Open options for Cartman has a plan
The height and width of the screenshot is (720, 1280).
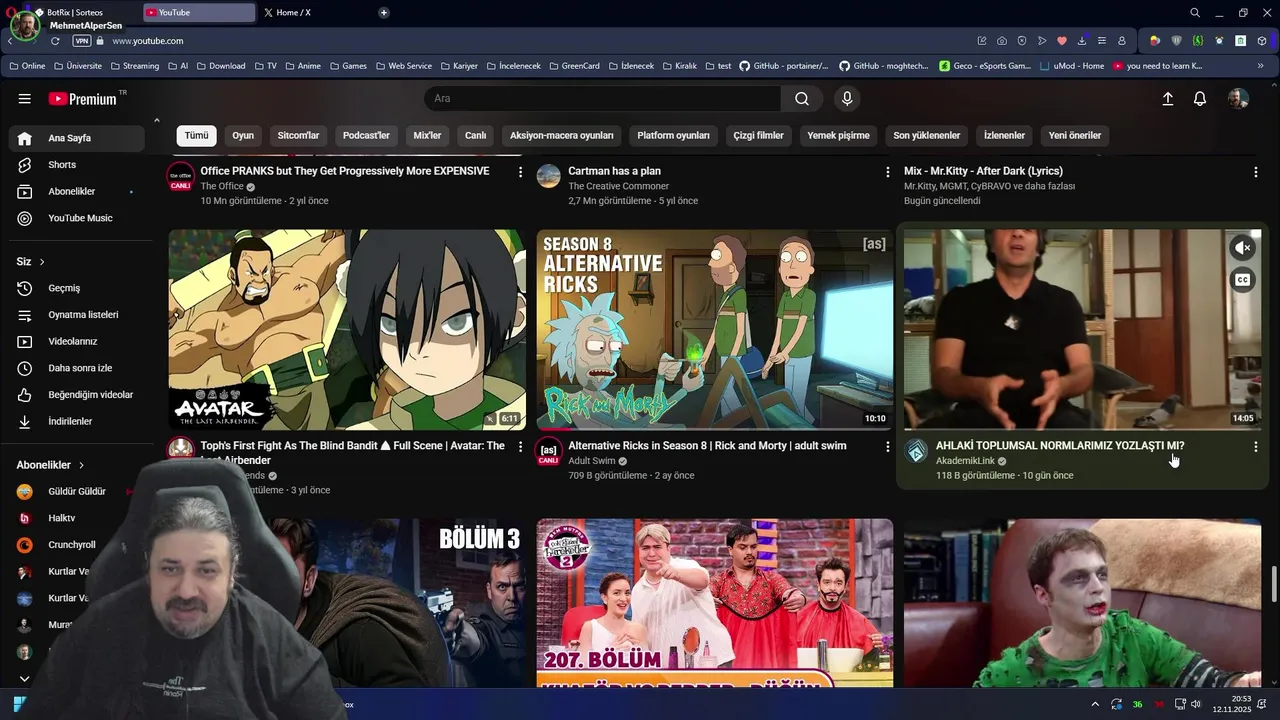(887, 172)
